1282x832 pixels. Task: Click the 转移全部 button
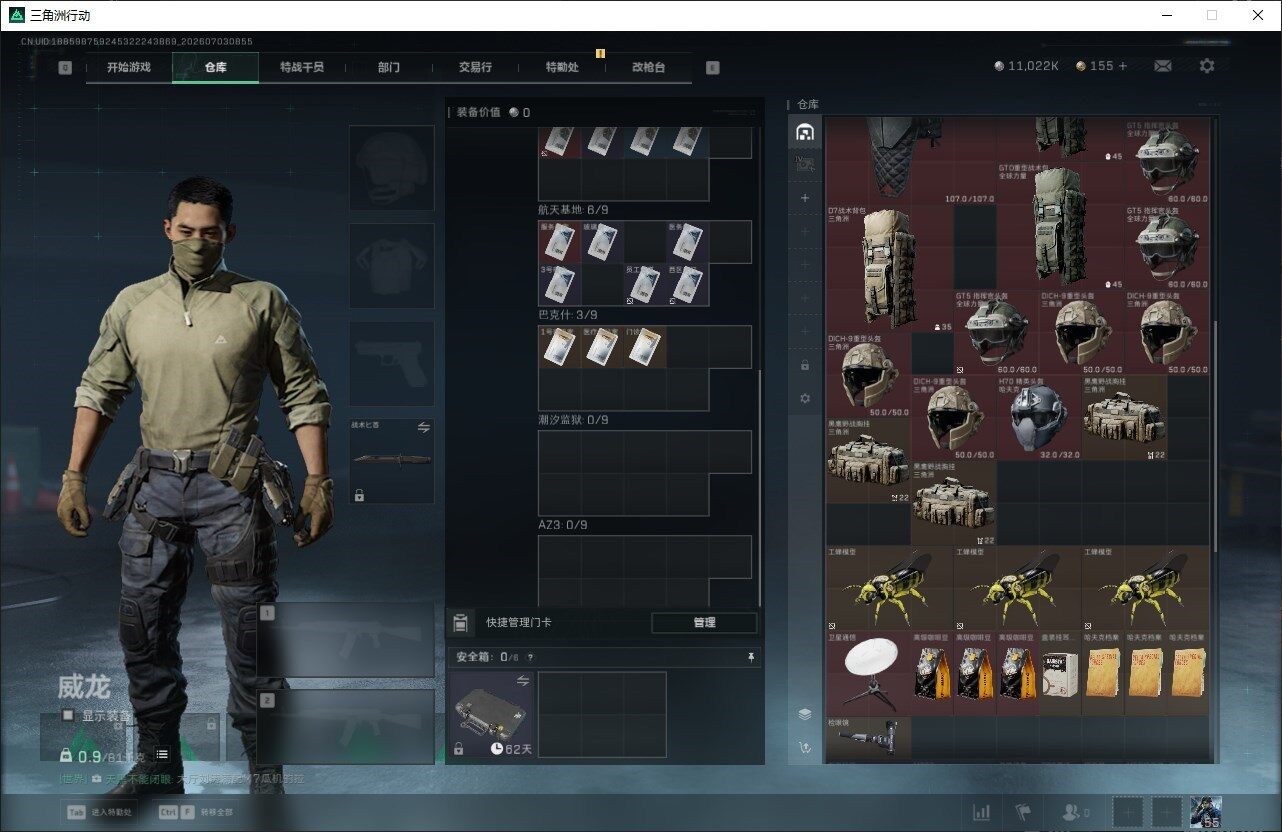coord(196,812)
